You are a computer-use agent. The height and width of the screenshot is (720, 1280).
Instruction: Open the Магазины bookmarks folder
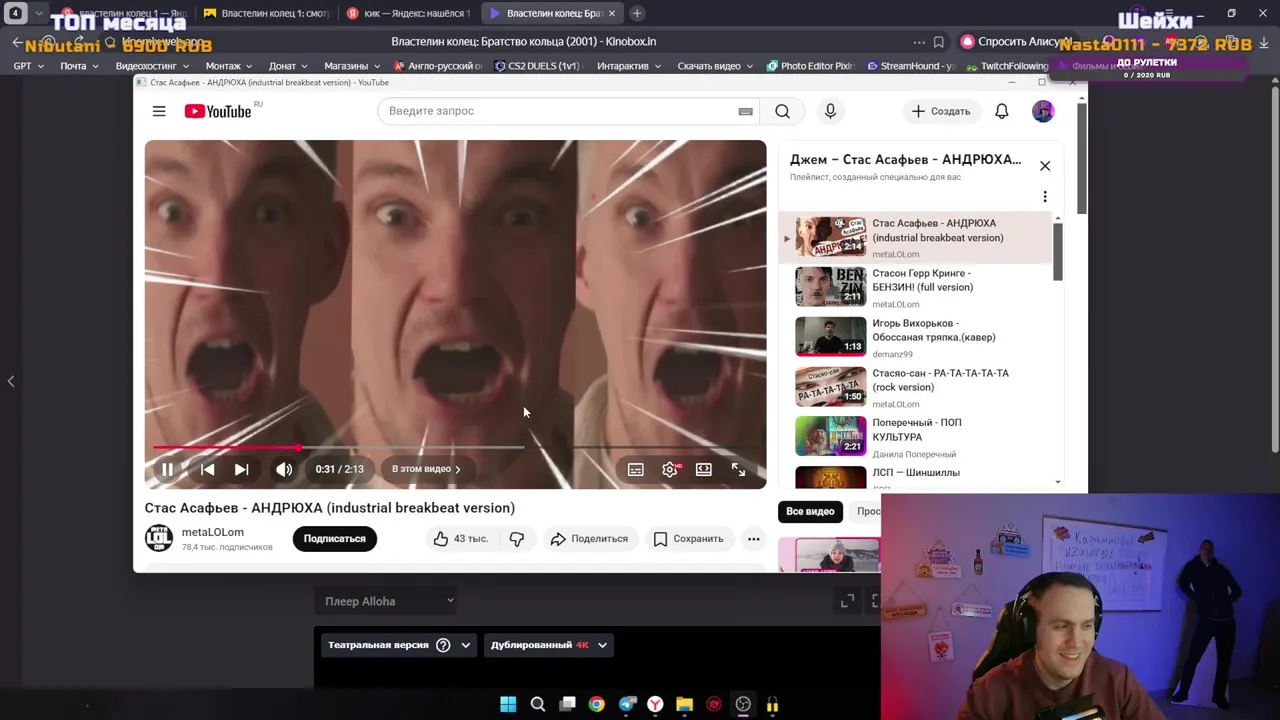(x=352, y=66)
